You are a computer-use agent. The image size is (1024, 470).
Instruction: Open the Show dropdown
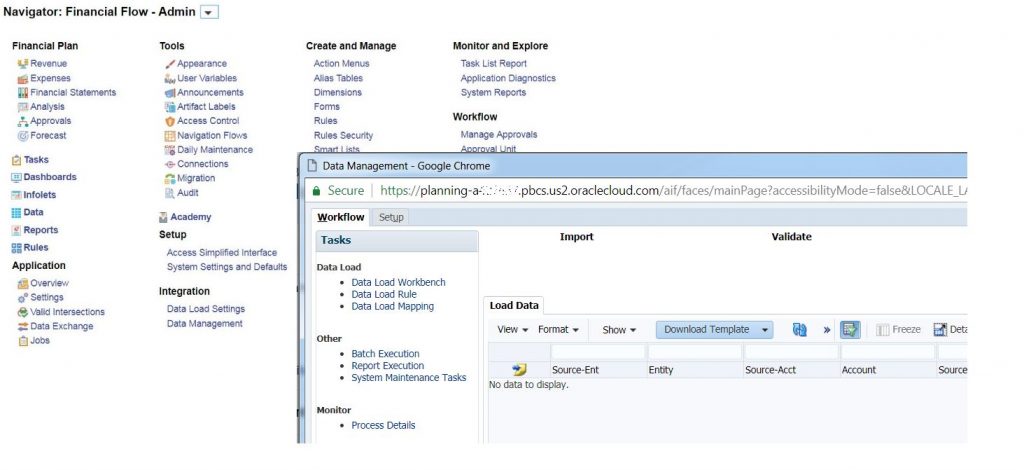pyautogui.click(x=619, y=330)
